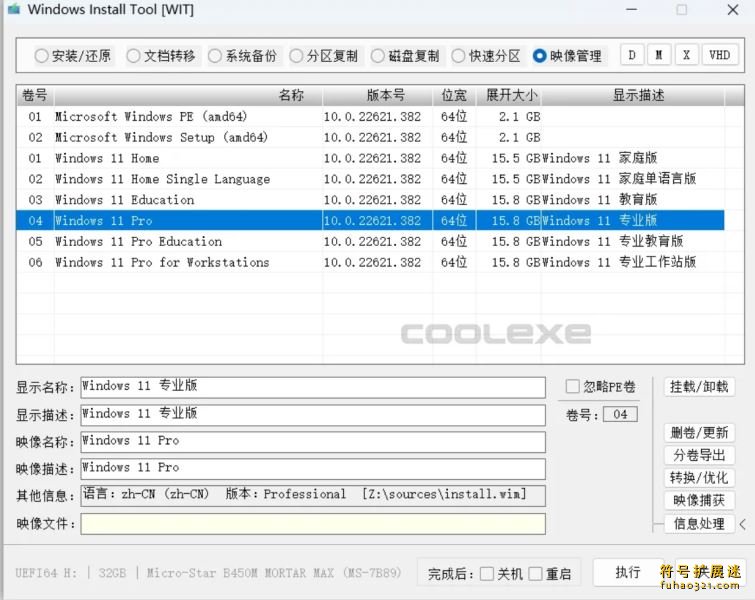Click the WIT app icon in title bar
Viewport: 755px width, 600px height.
pos(14,9)
